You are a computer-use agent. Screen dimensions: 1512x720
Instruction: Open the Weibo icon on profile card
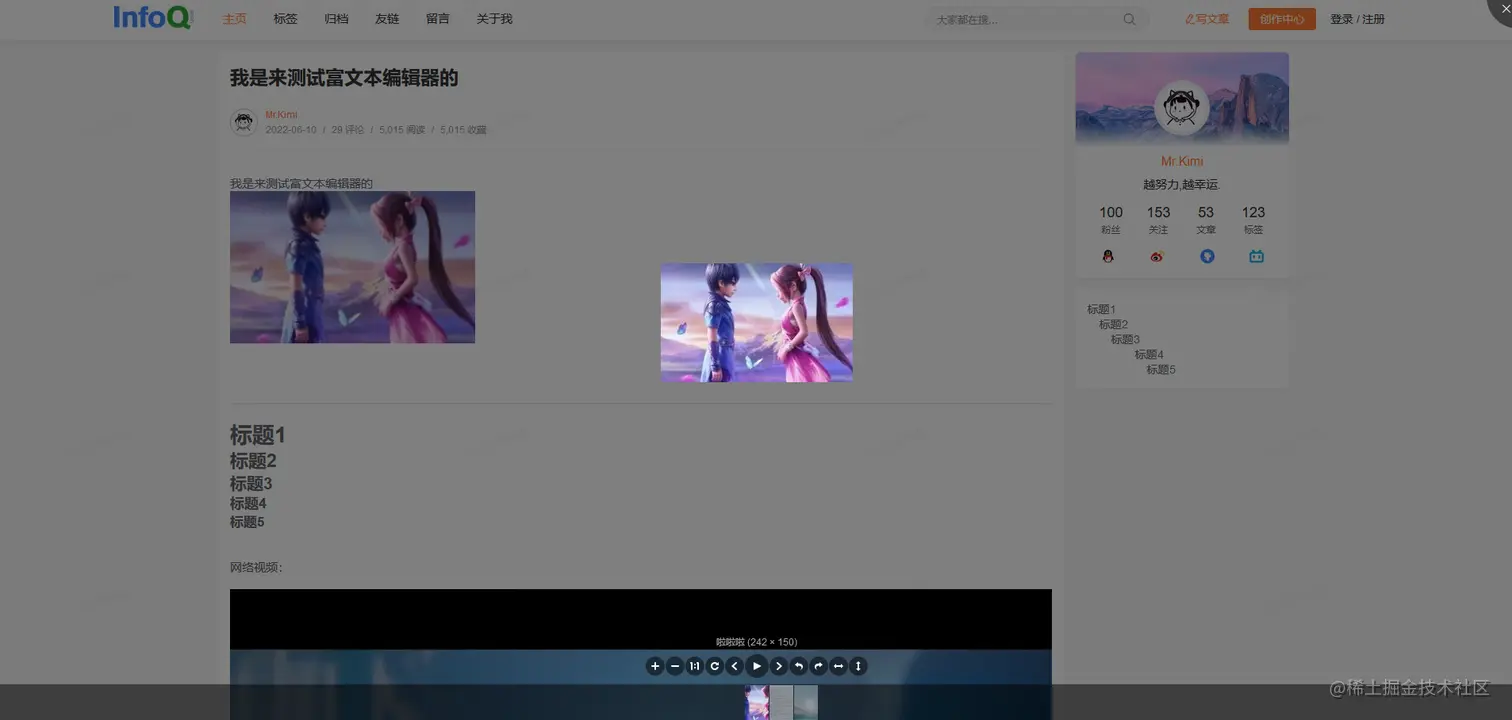tap(1157, 256)
